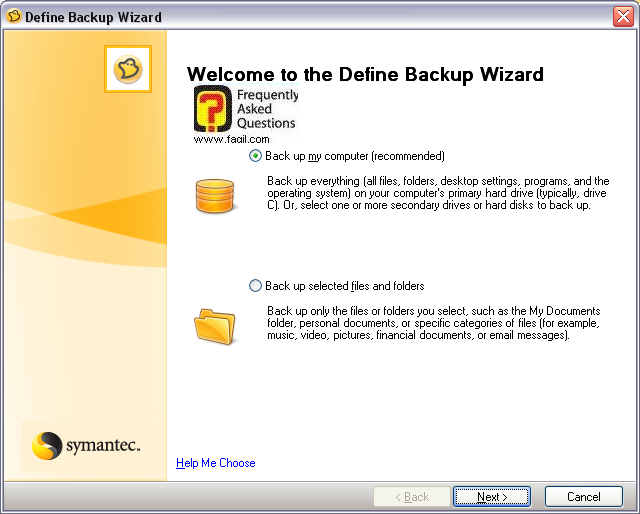This screenshot has height=514, width=640.
Task: Click the orange disk stack drive icon
Action: pyautogui.click(x=214, y=196)
